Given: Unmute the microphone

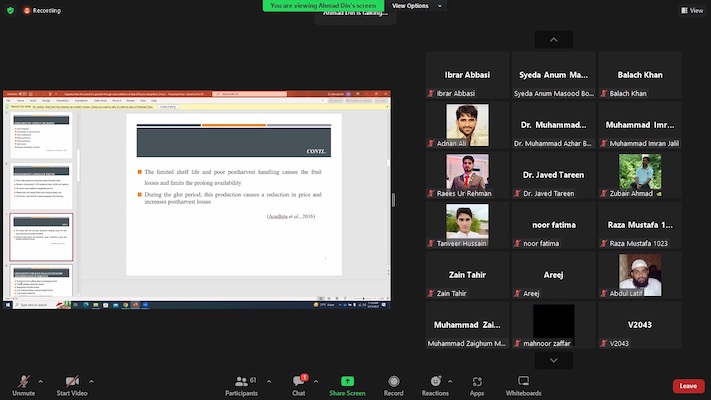Looking at the screenshot, I should point(24,385).
